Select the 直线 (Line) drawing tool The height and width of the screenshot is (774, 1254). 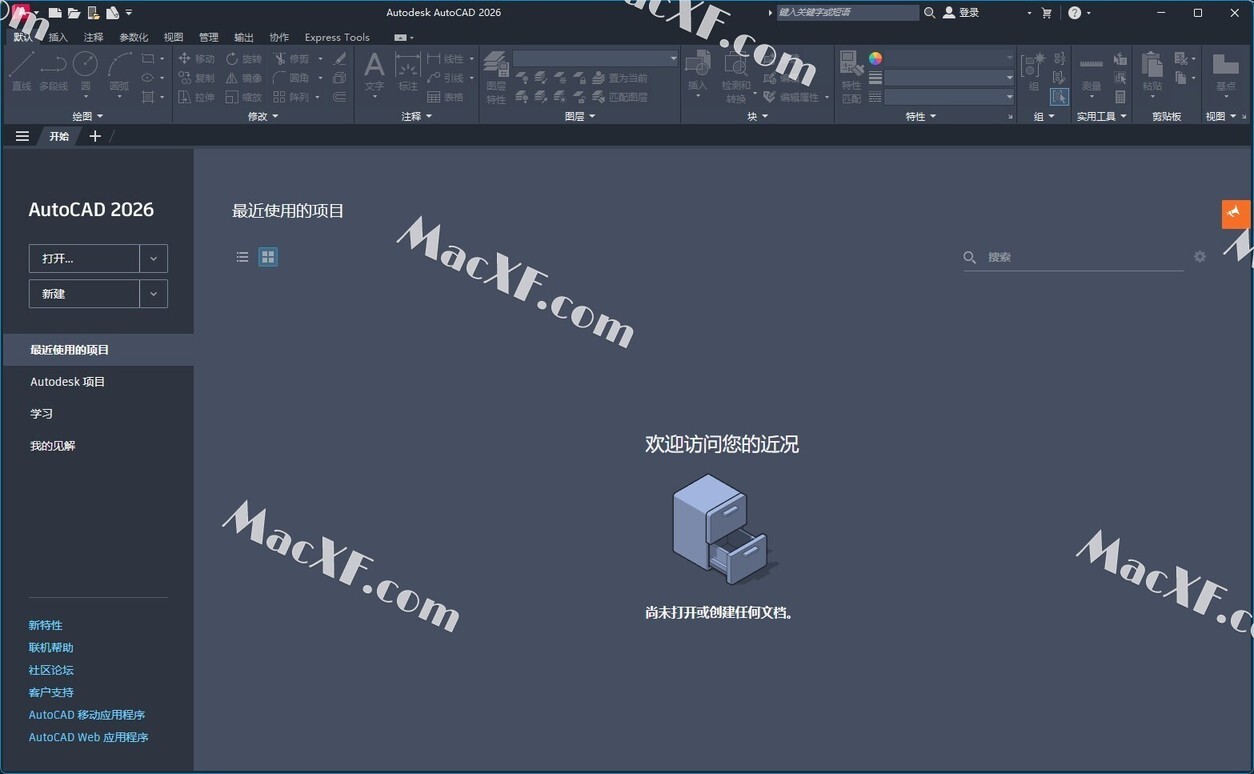tap(22, 70)
